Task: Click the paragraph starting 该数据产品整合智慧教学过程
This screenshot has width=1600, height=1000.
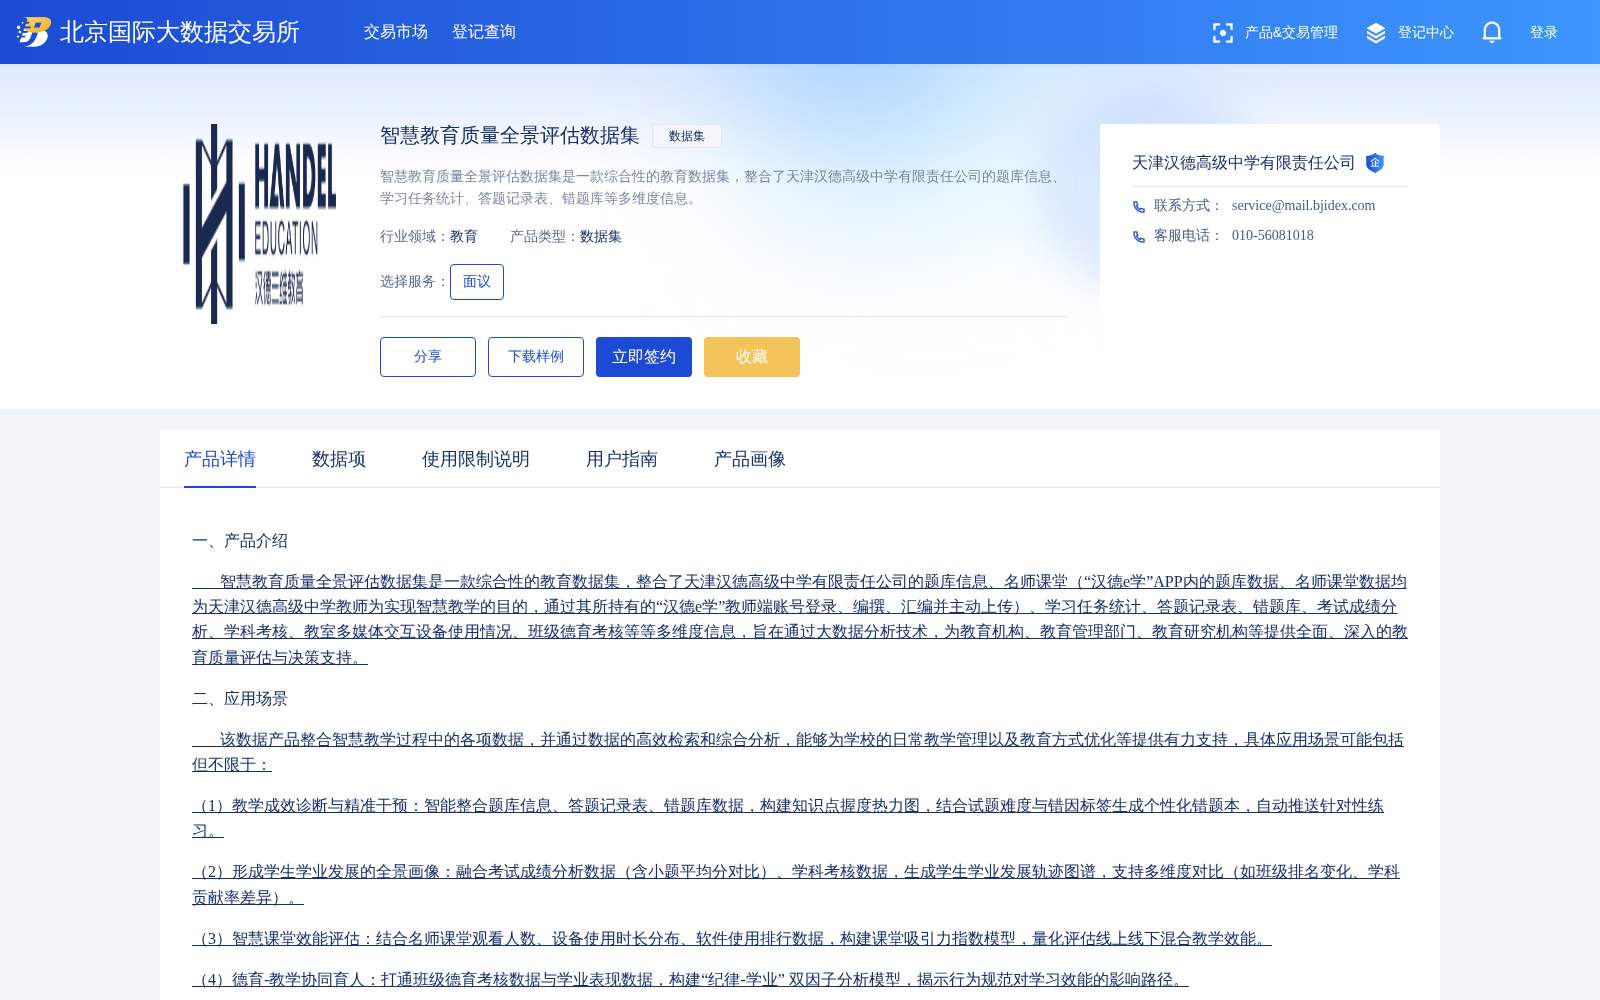Action: click(798, 752)
